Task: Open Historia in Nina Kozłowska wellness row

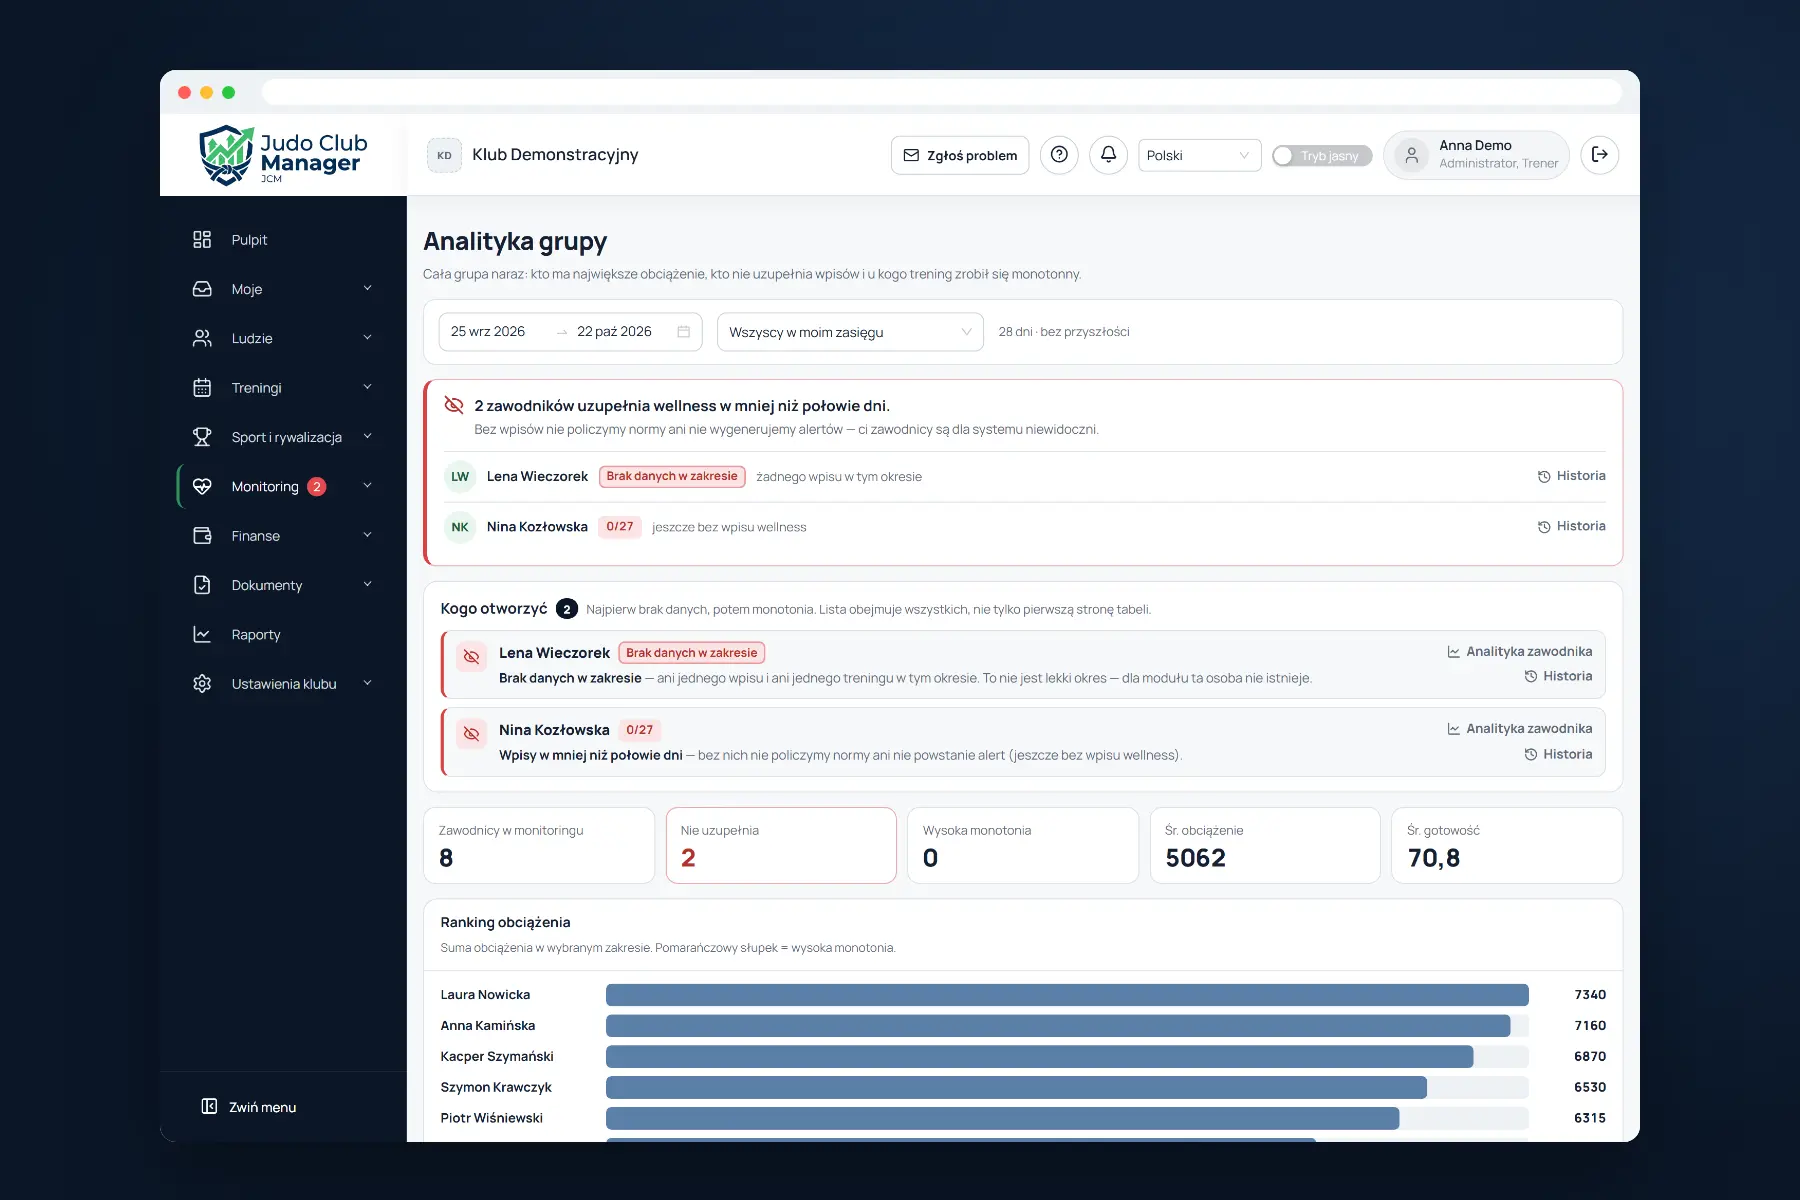Action: pos(1571,526)
